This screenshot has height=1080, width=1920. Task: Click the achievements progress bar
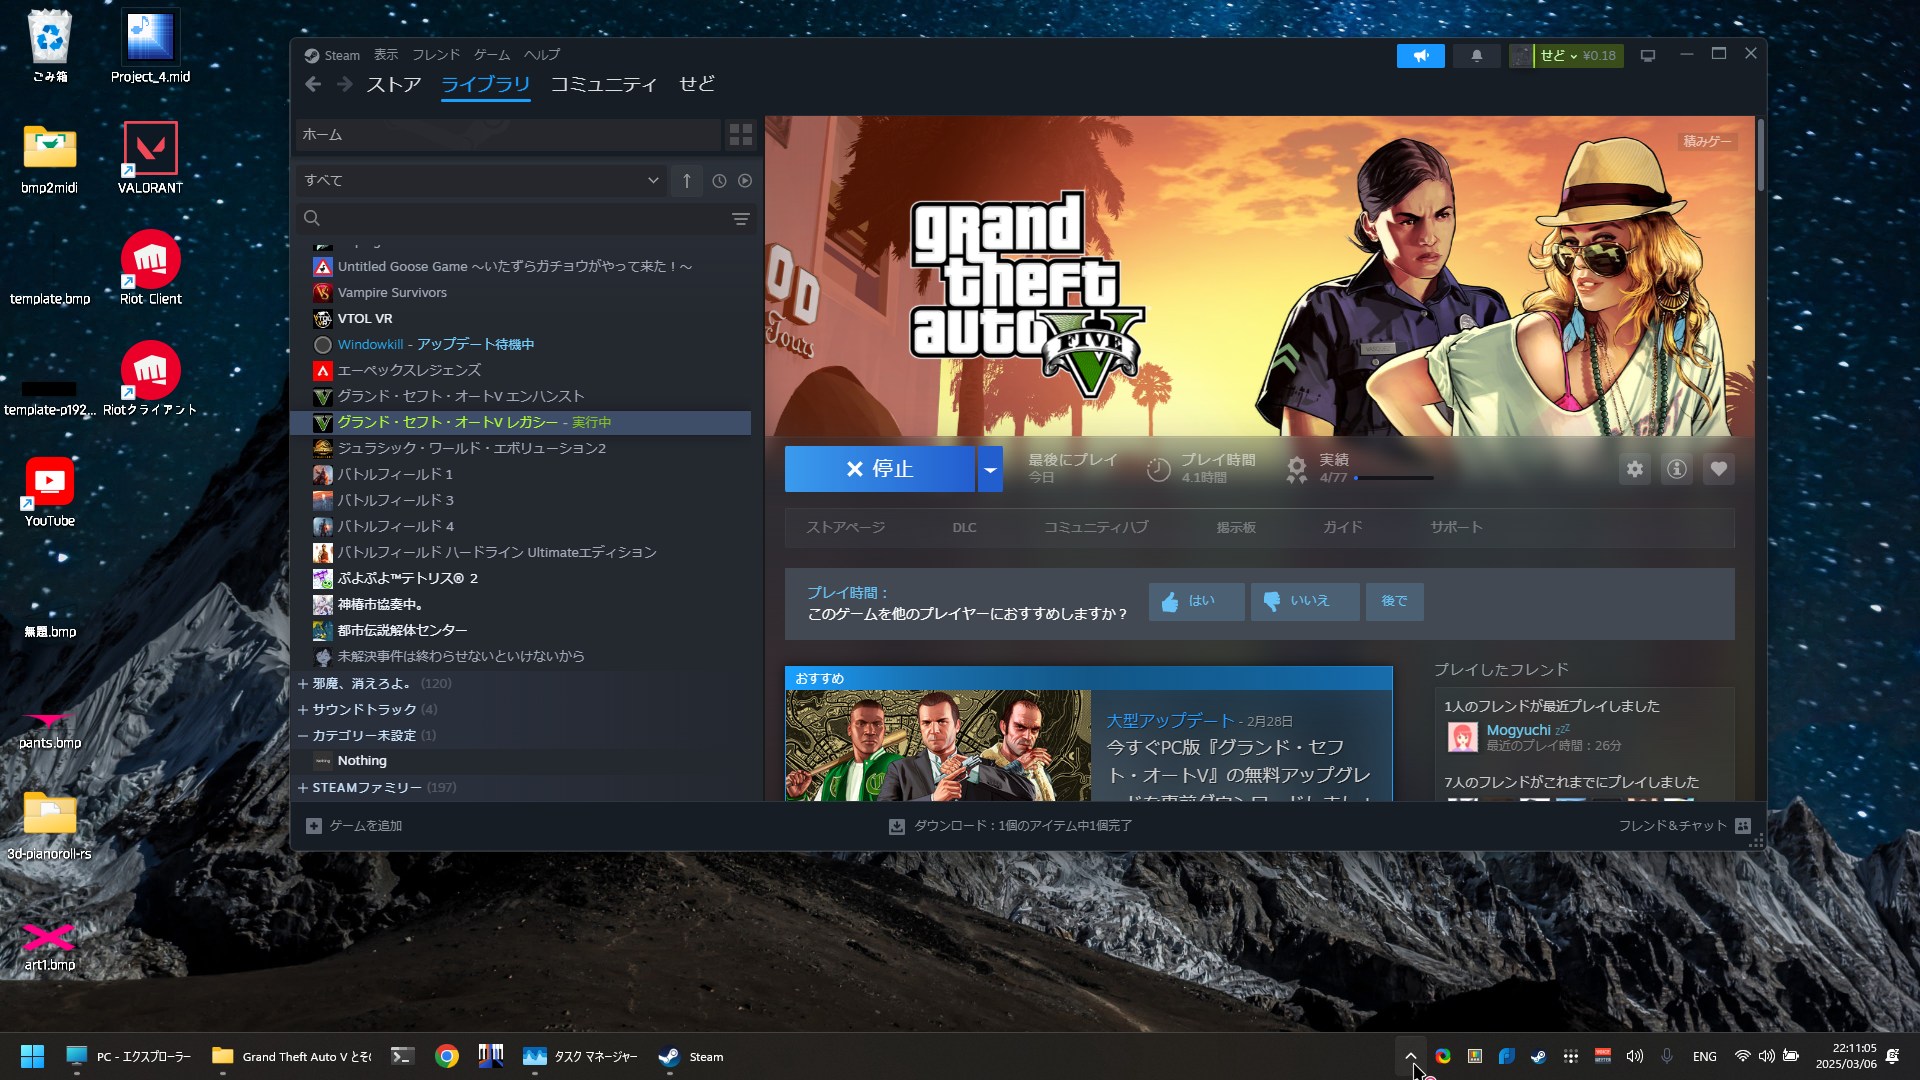(x=1394, y=478)
